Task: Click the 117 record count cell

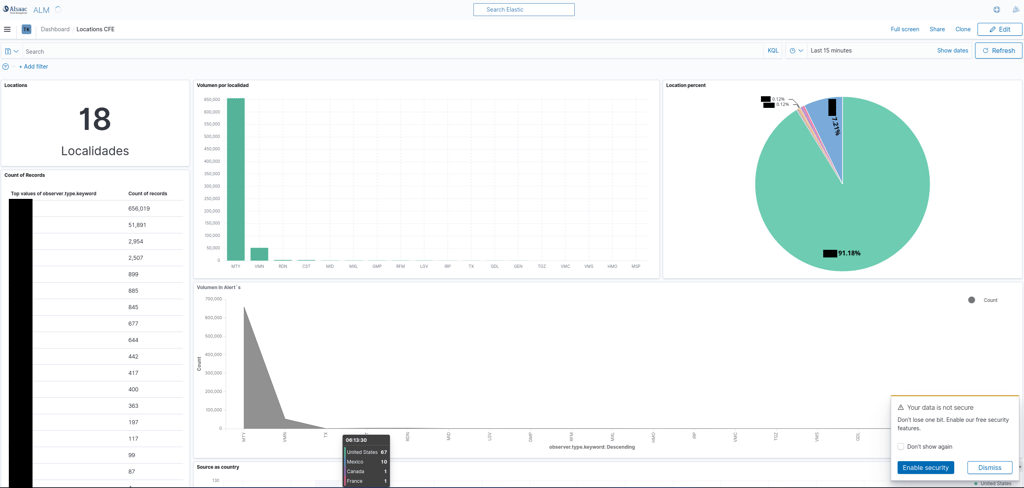Action: (133, 438)
